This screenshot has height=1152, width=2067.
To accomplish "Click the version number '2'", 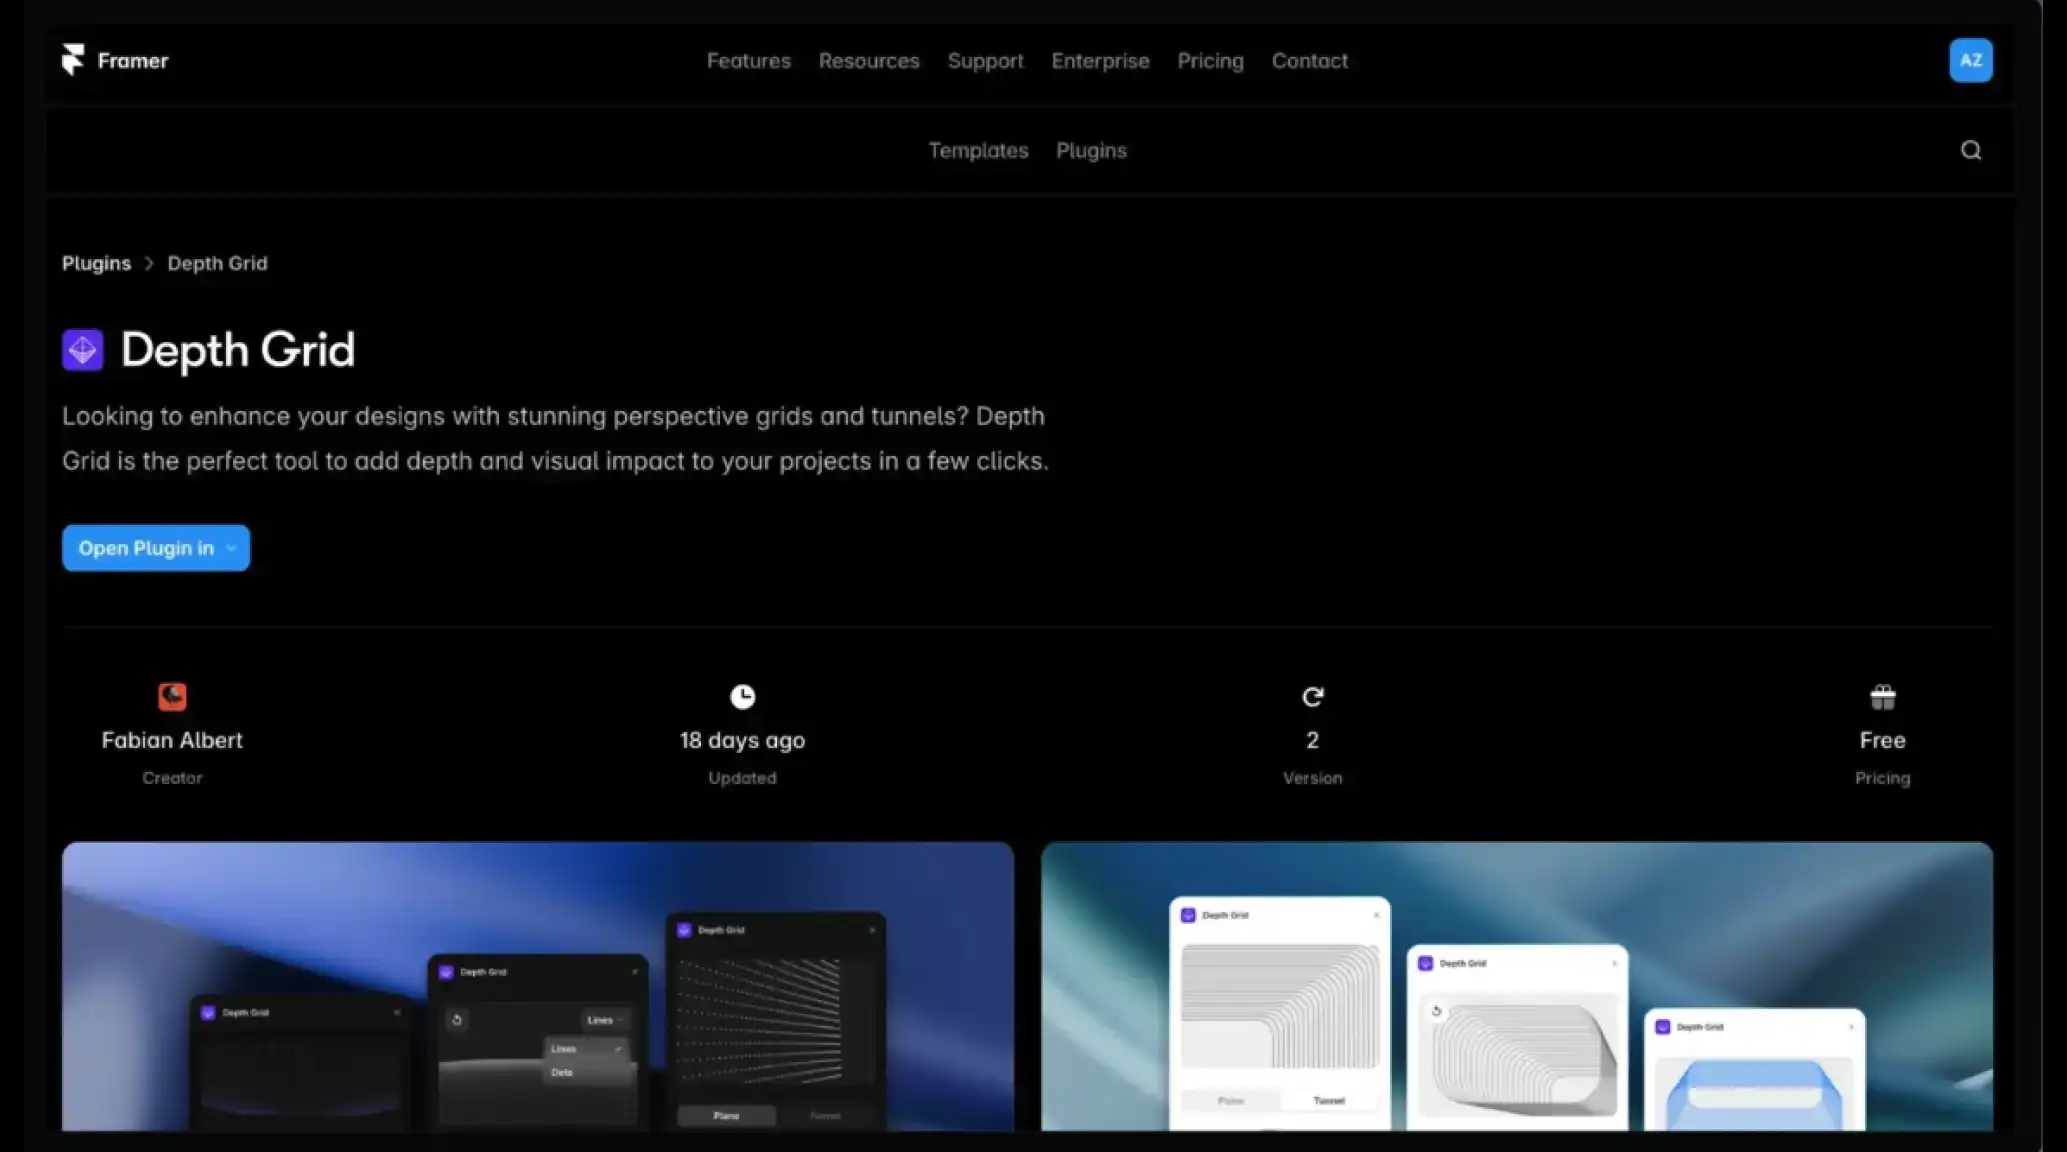I will pos(1312,740).
